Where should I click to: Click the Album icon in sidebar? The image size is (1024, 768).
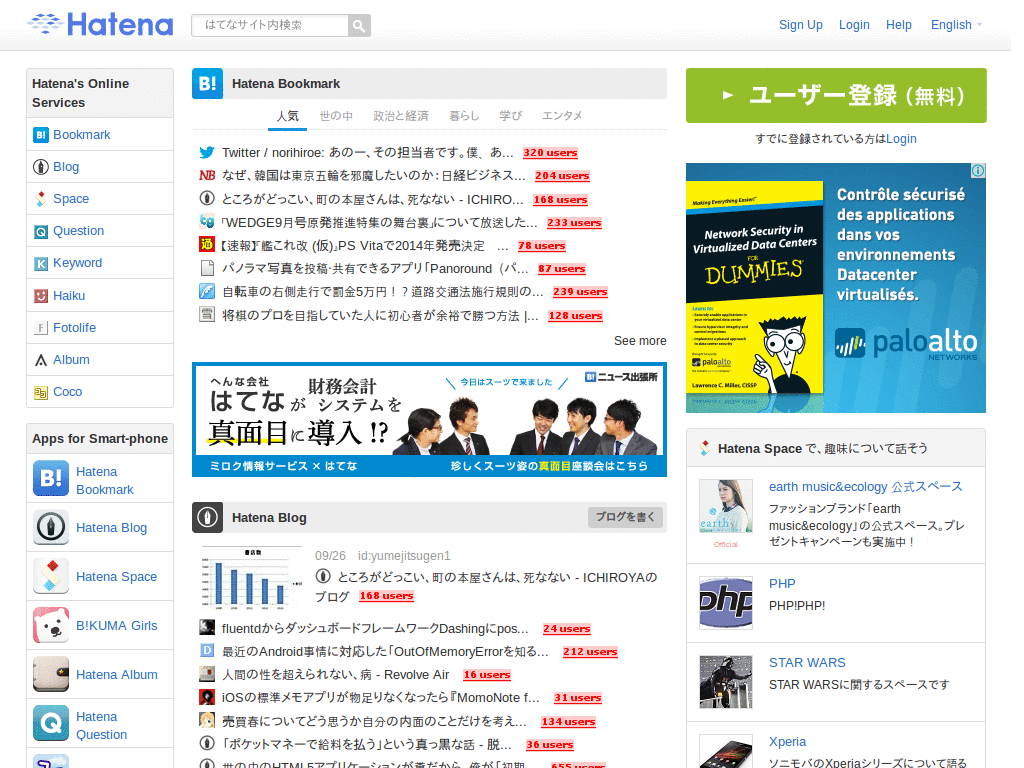[x=40, y=360]
